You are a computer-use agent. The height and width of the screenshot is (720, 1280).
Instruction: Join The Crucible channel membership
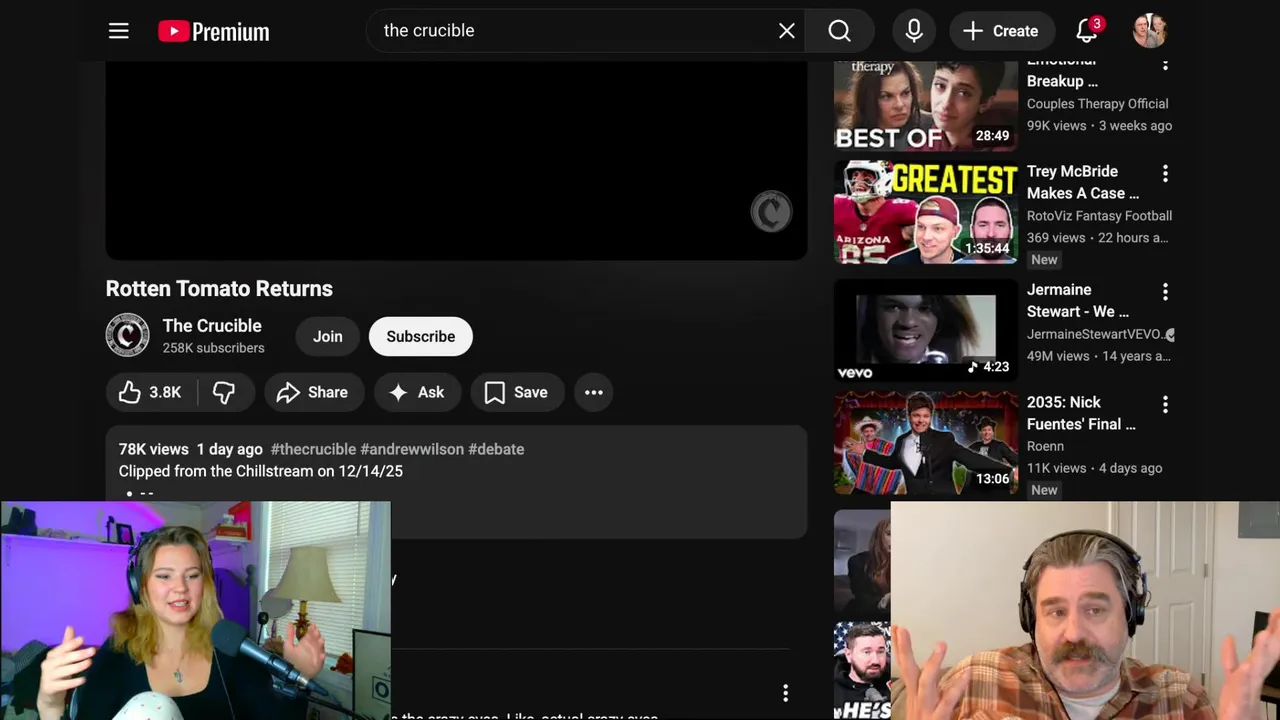pyautogui.click(x=328, y=336)
